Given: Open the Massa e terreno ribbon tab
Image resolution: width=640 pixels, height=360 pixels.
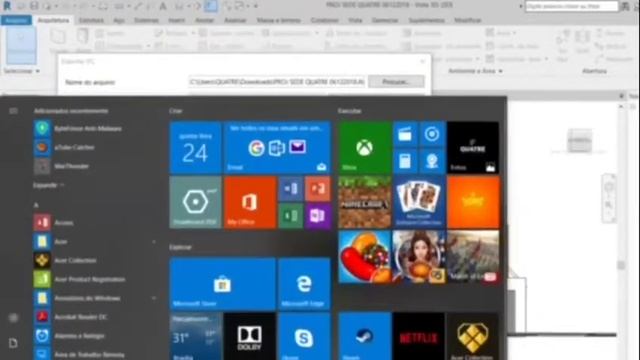Looking at the screenshot, I should (279, 20).
